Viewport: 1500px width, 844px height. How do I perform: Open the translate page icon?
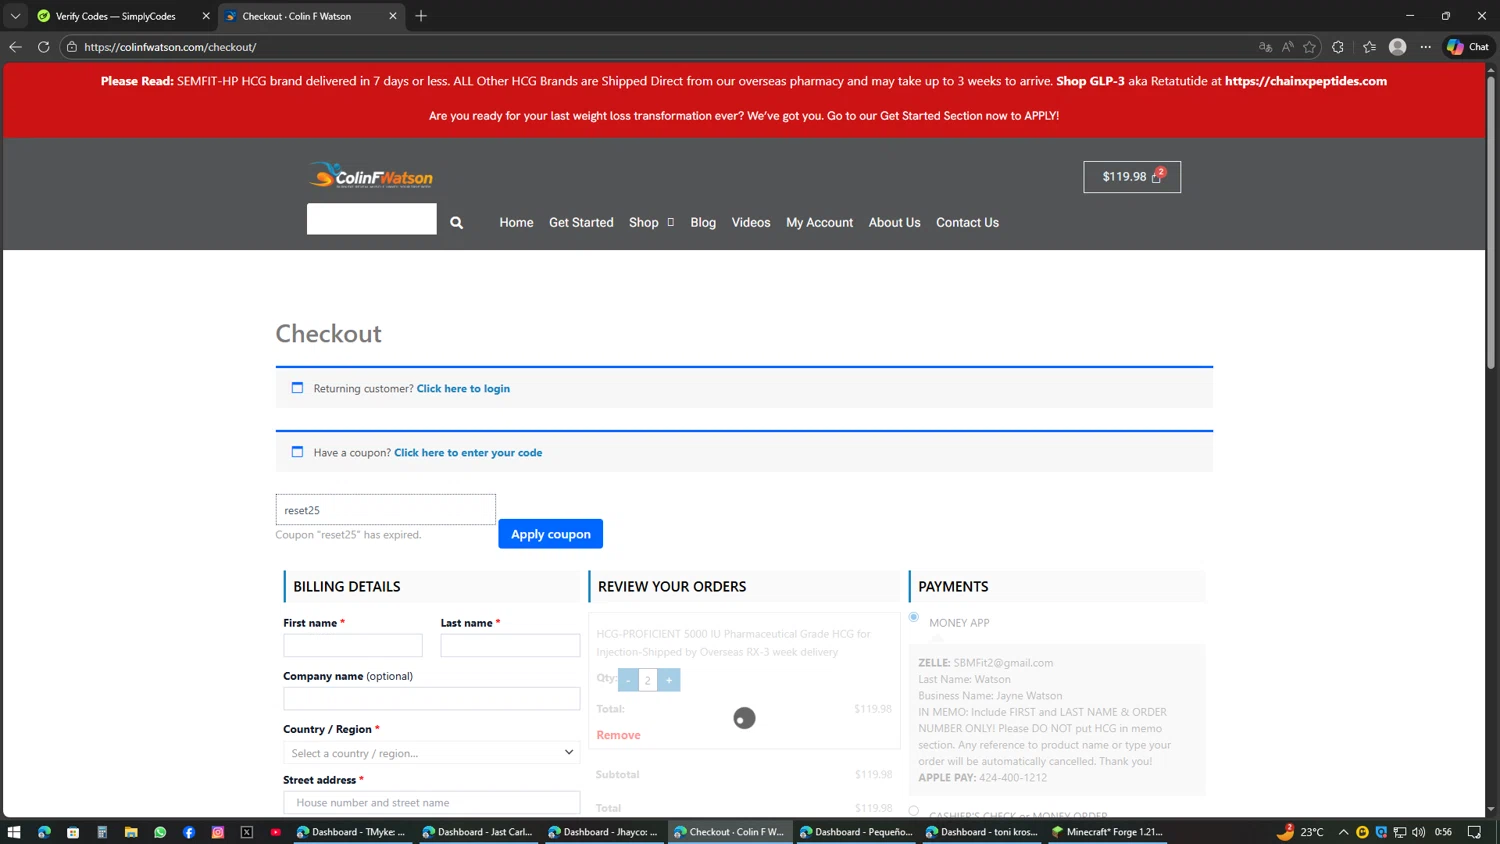pyautogui.click(x=1265, y=47)
